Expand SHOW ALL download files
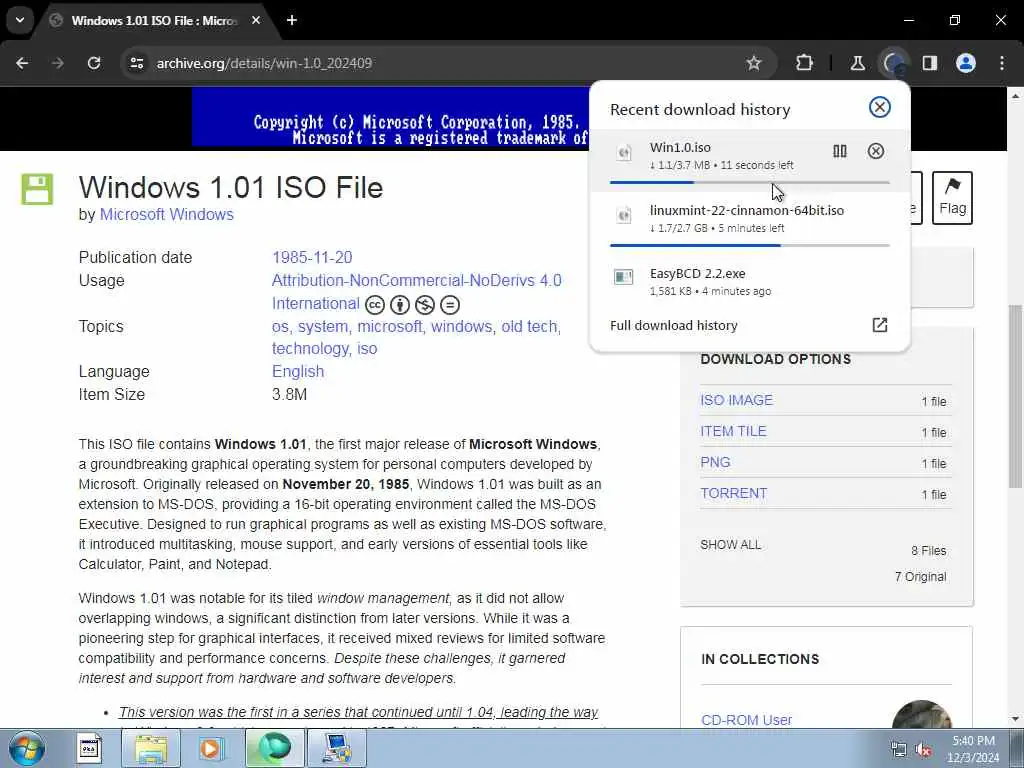 point(730,545)
